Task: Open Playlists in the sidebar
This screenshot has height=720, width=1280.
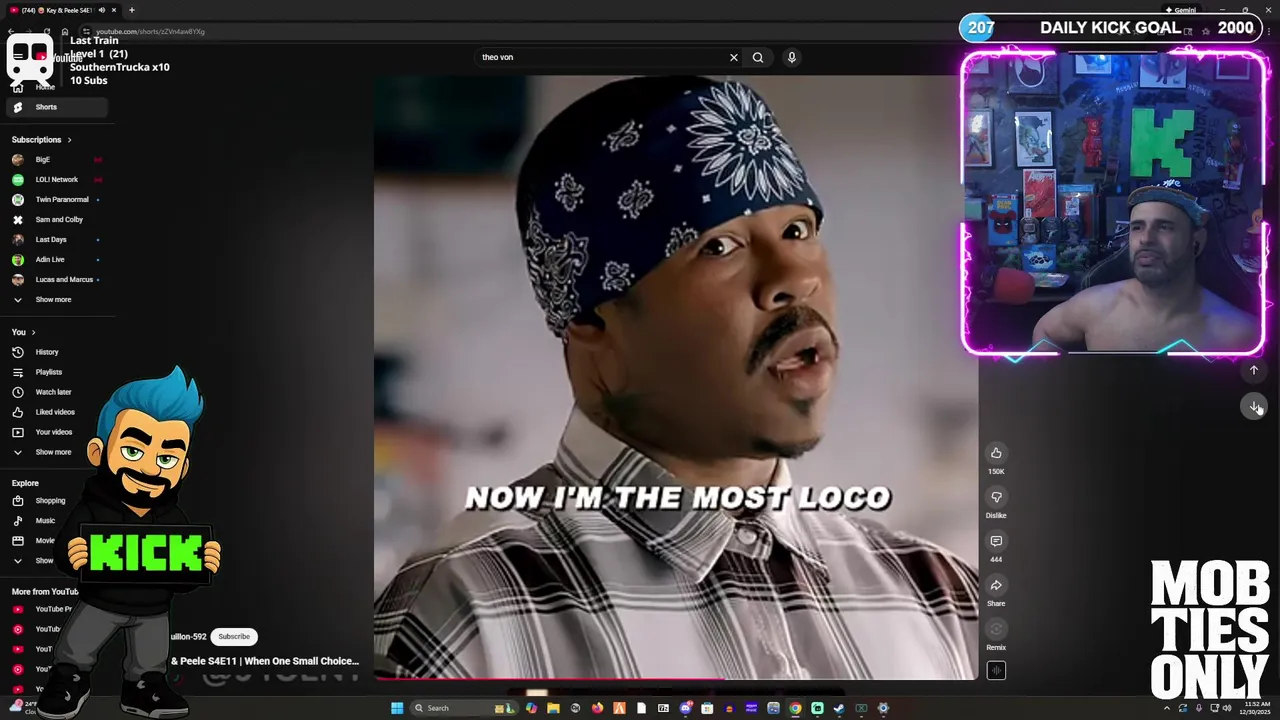Action: (x=58, y=372)
